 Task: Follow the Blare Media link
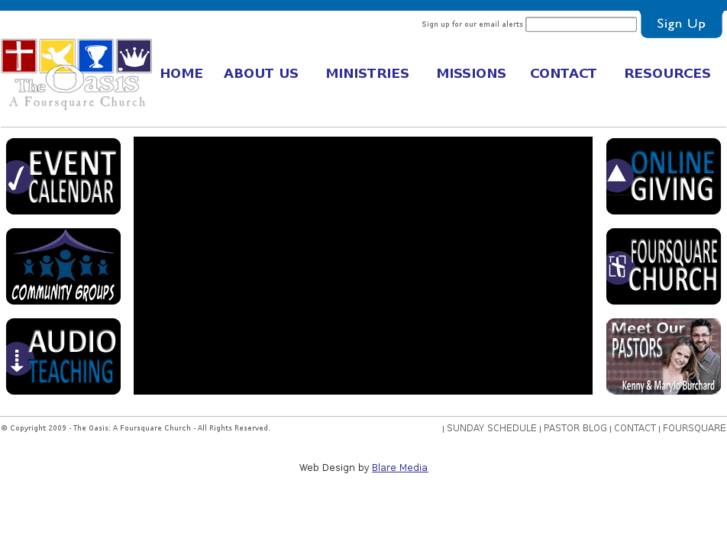point(400,468)
